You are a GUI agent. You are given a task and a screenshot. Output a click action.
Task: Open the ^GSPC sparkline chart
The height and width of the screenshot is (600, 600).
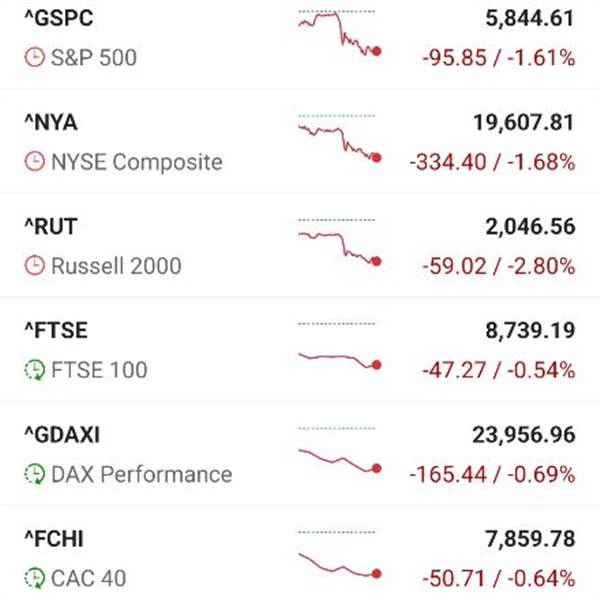pos(340,34)
